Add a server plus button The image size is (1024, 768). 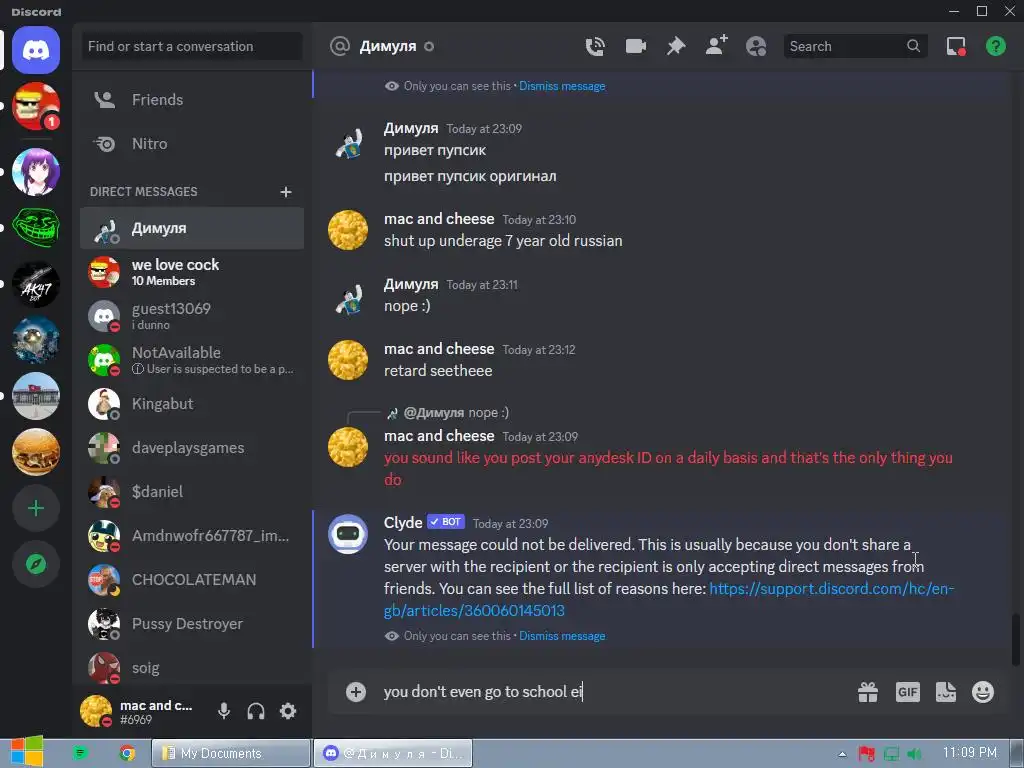[36, 508]
